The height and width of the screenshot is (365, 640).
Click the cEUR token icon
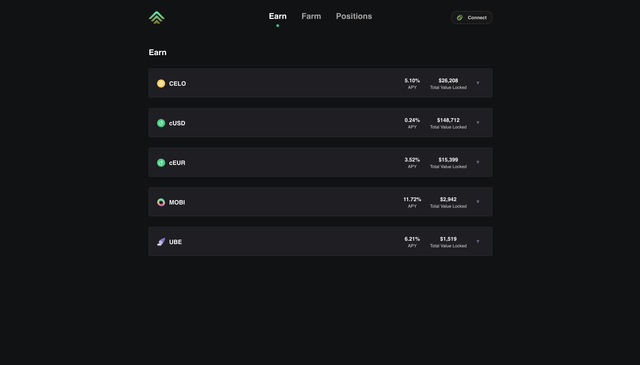point(161,162)
